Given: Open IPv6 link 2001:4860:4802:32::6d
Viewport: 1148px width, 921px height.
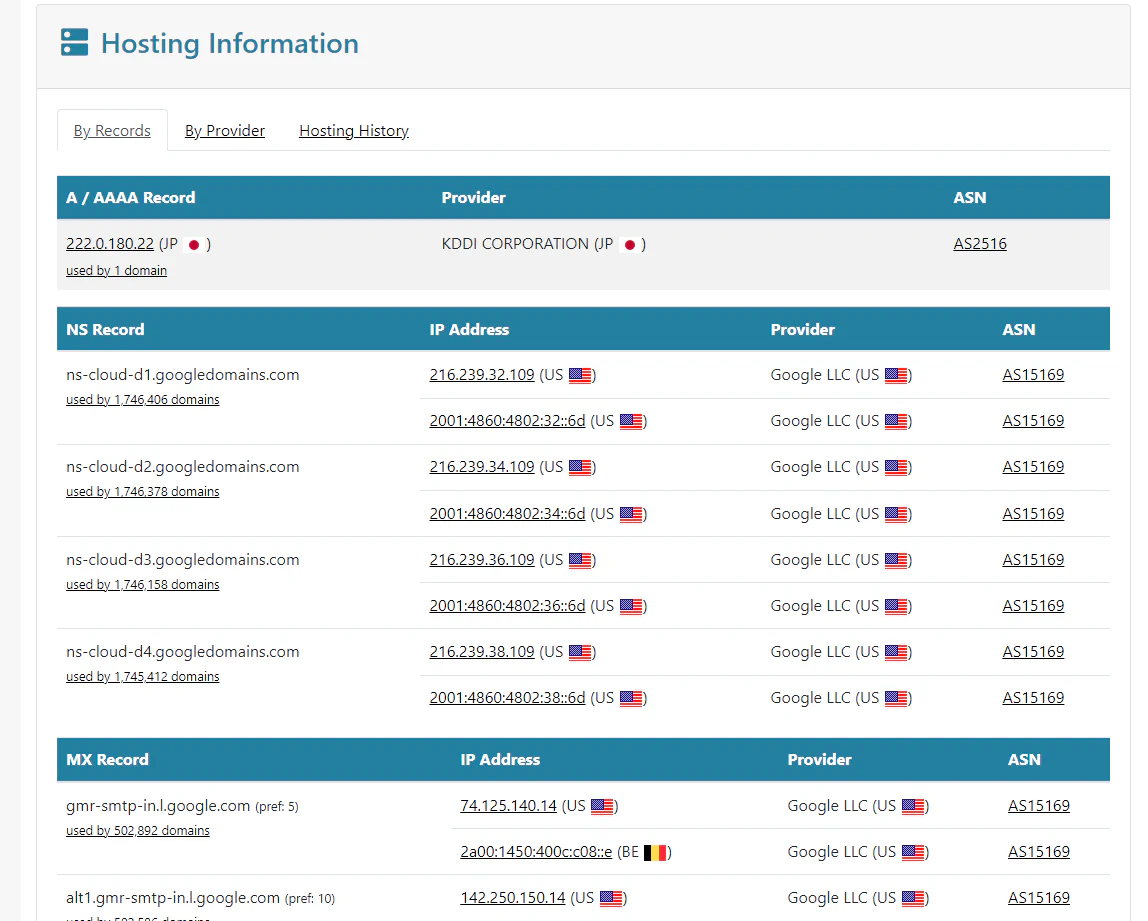Looking at the screenshot, I should [x=507, y=421].
